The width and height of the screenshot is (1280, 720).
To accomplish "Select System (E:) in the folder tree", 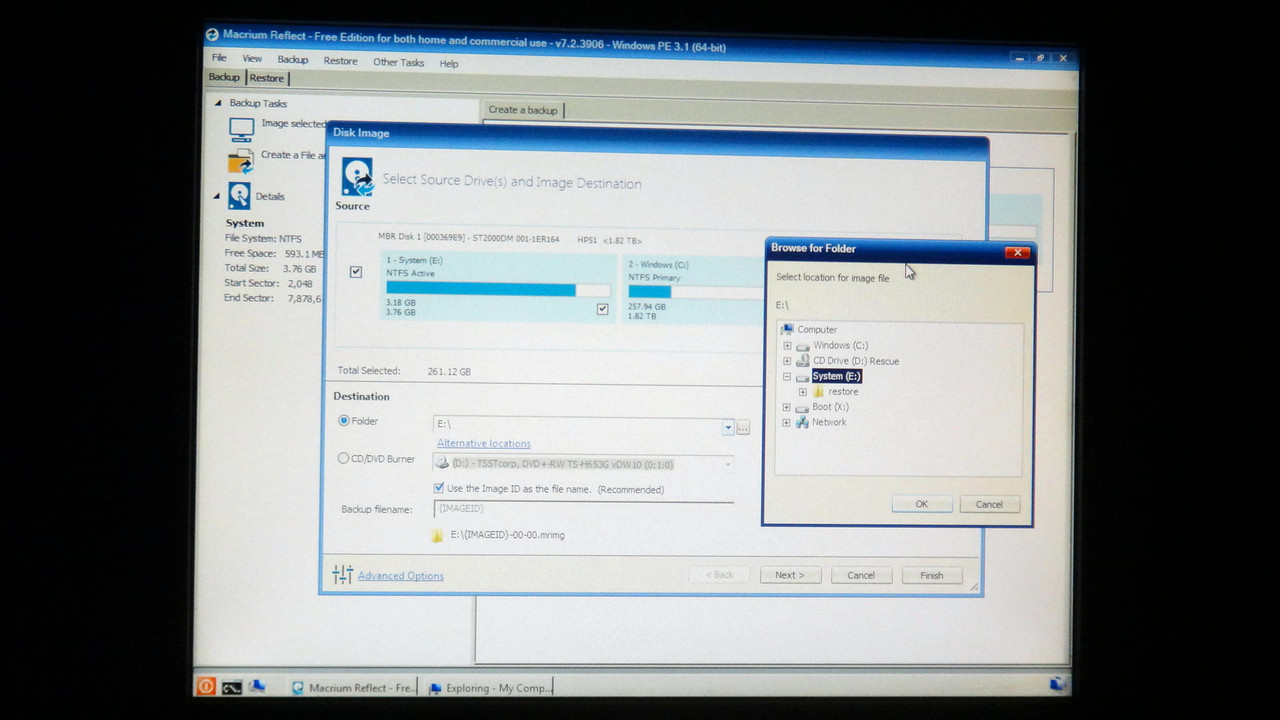I will 837,376.
